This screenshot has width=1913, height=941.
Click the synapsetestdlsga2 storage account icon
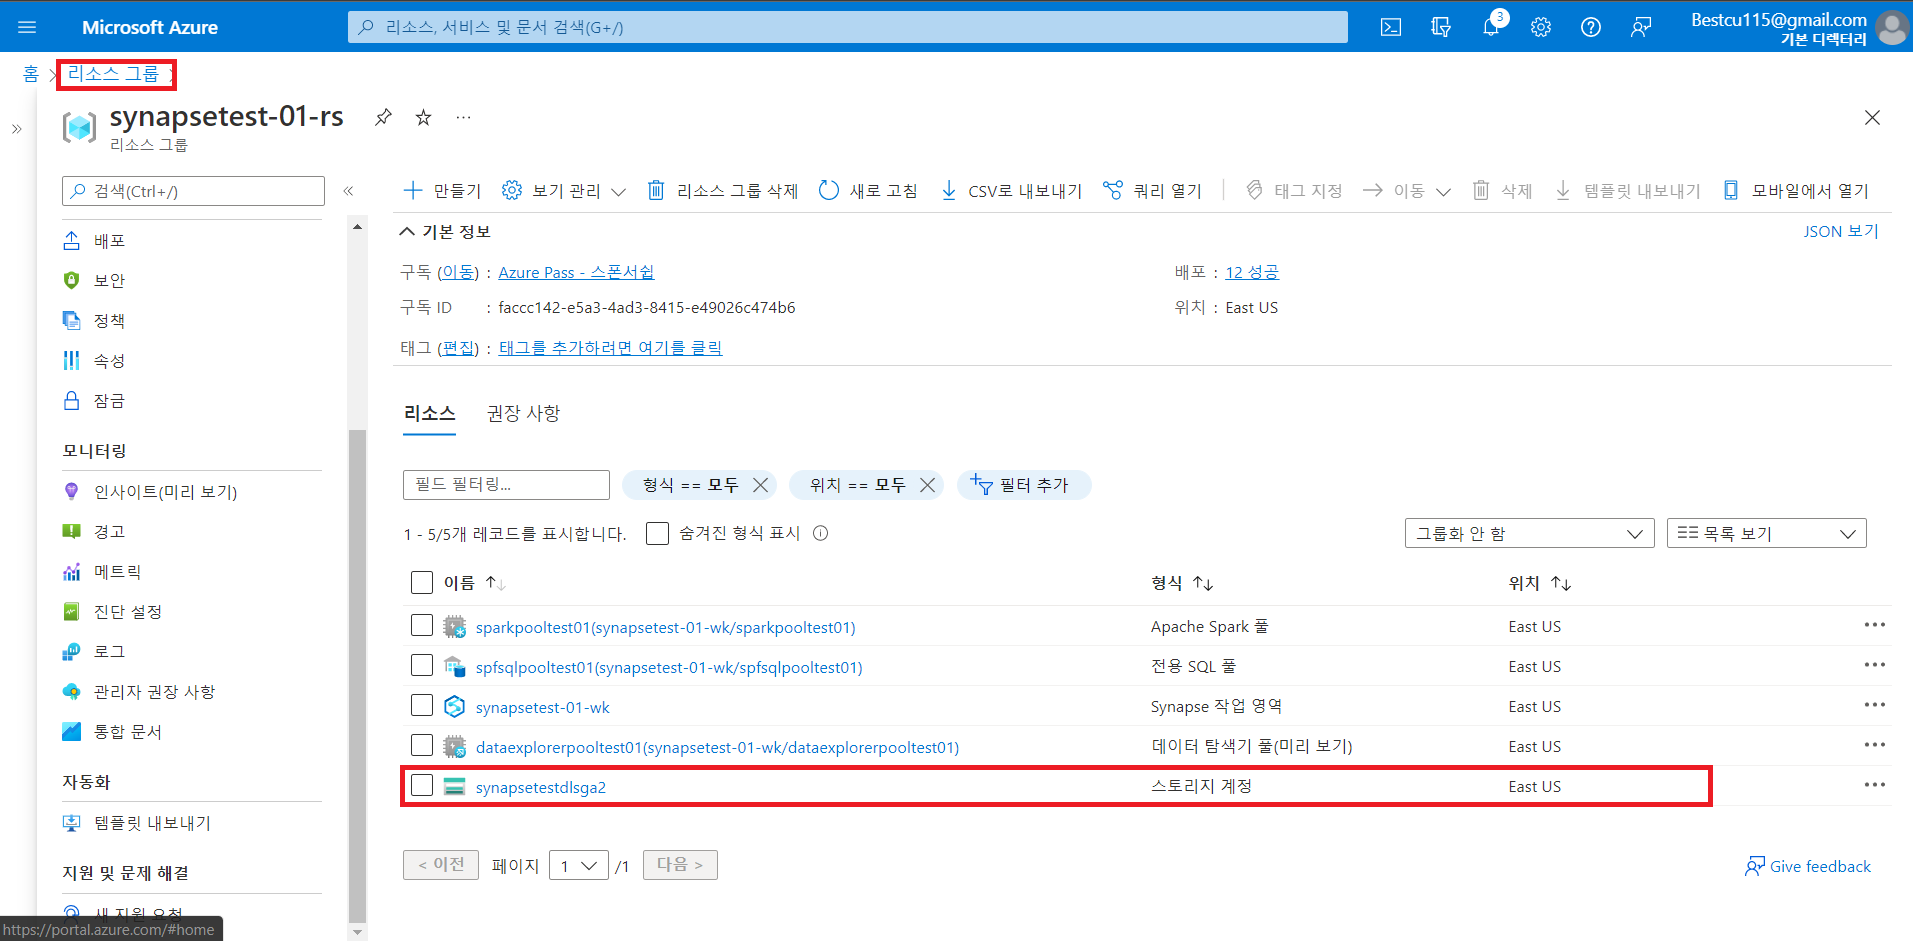(455, 787)
